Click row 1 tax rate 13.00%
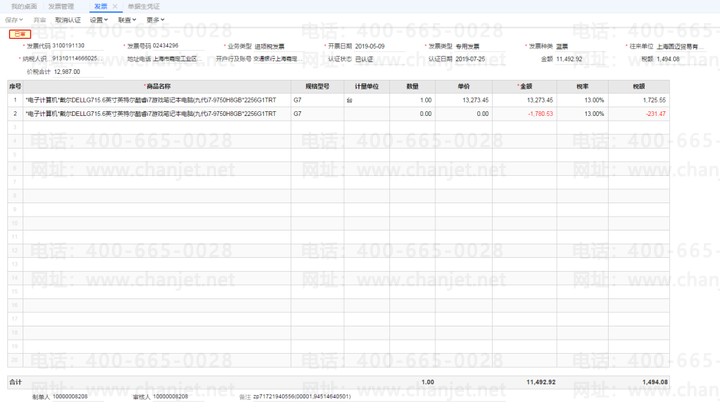The height and width of the screenshot is (413, 720). [x=582, y=100]
